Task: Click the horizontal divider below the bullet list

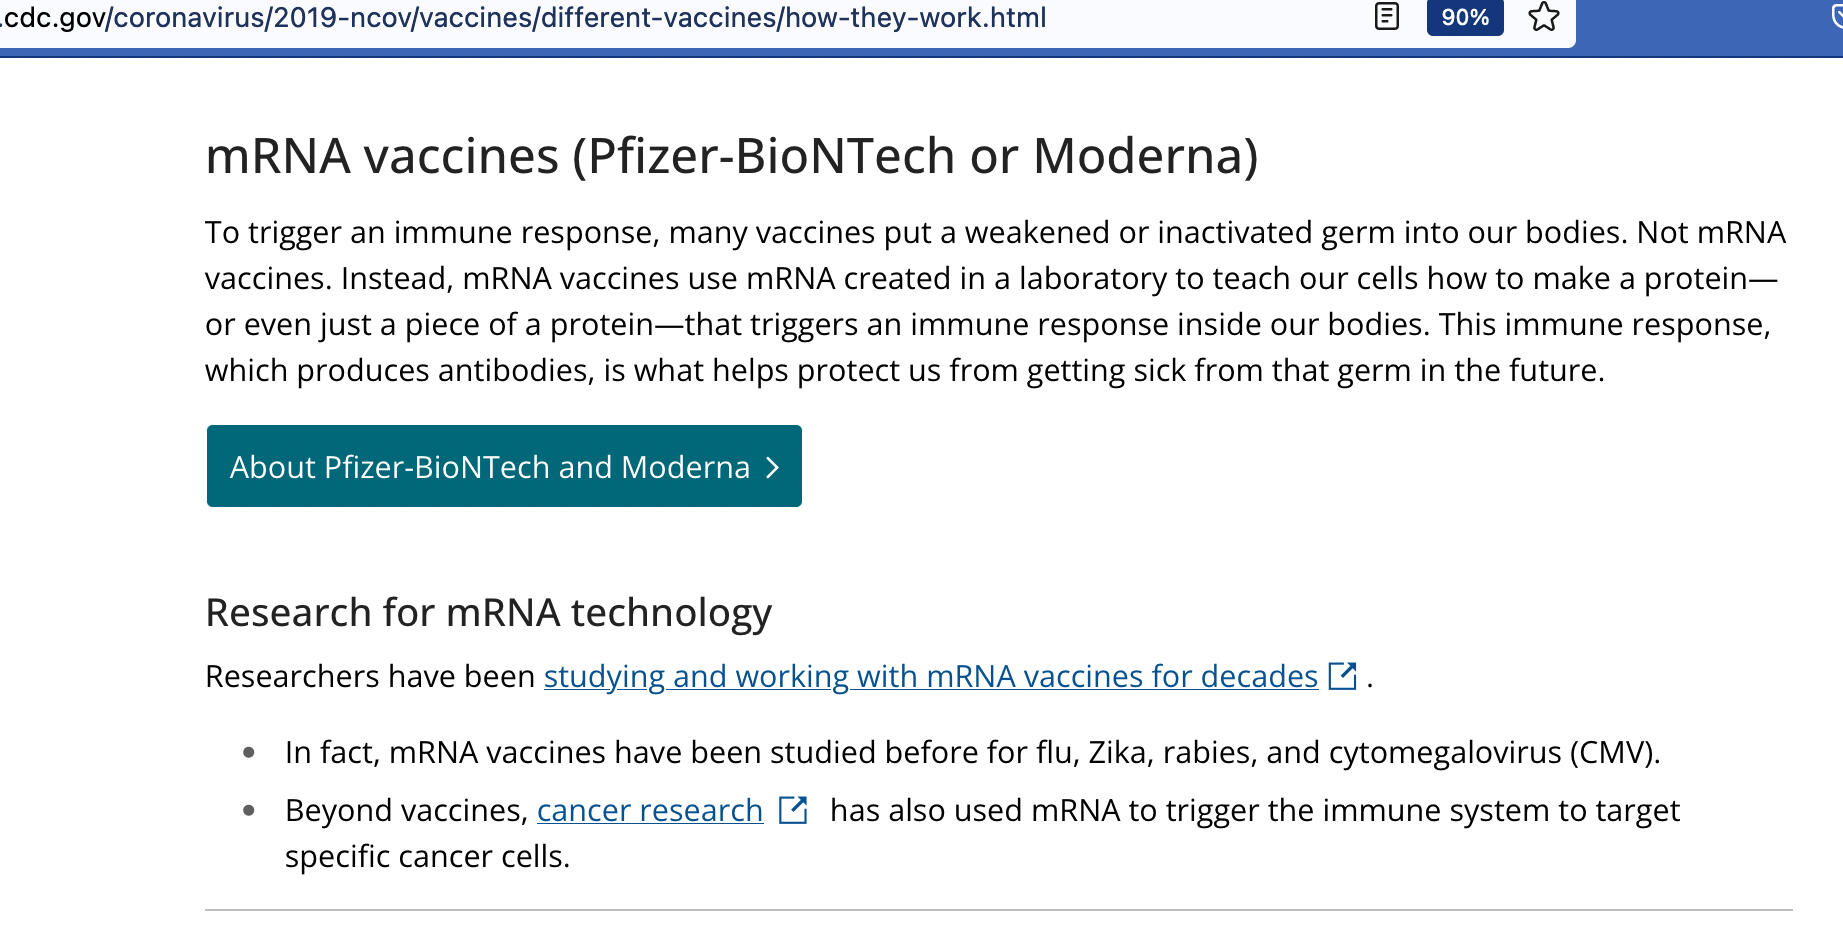Action: 998,910
